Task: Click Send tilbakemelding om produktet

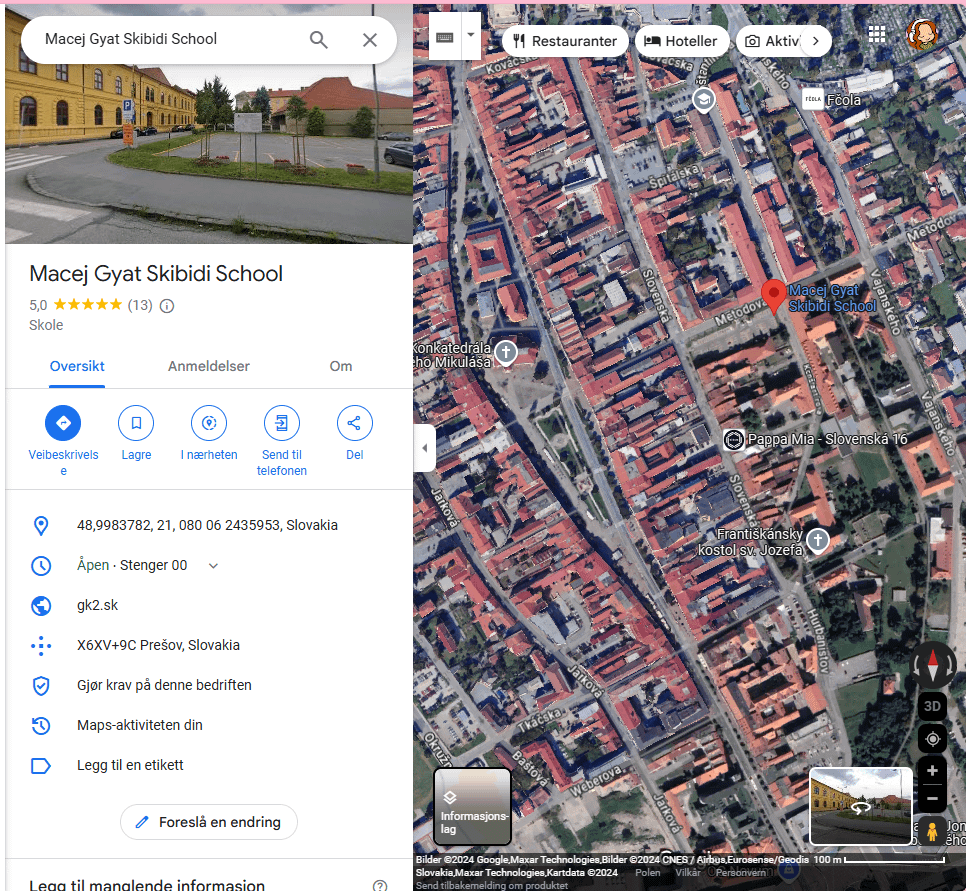Action: click(x=492, y=885)
